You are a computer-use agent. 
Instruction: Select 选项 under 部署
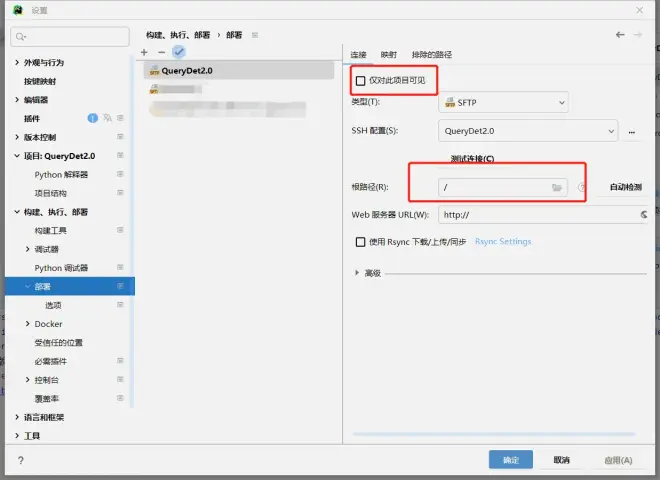[53, 305]
